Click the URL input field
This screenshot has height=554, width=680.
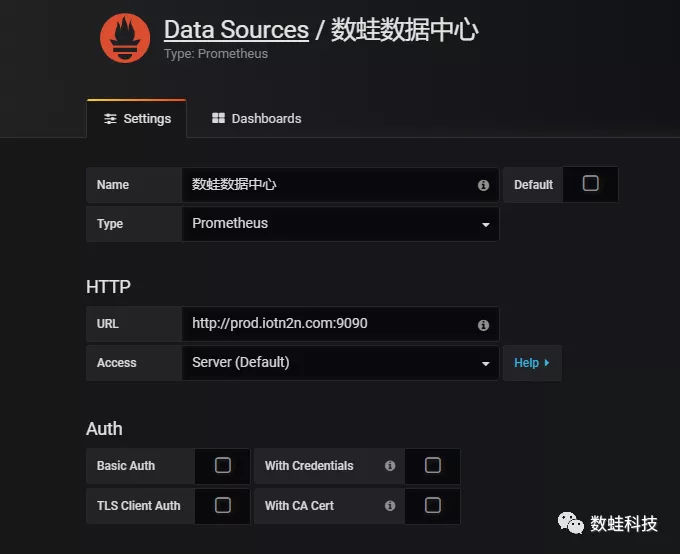tap(340, 324)
